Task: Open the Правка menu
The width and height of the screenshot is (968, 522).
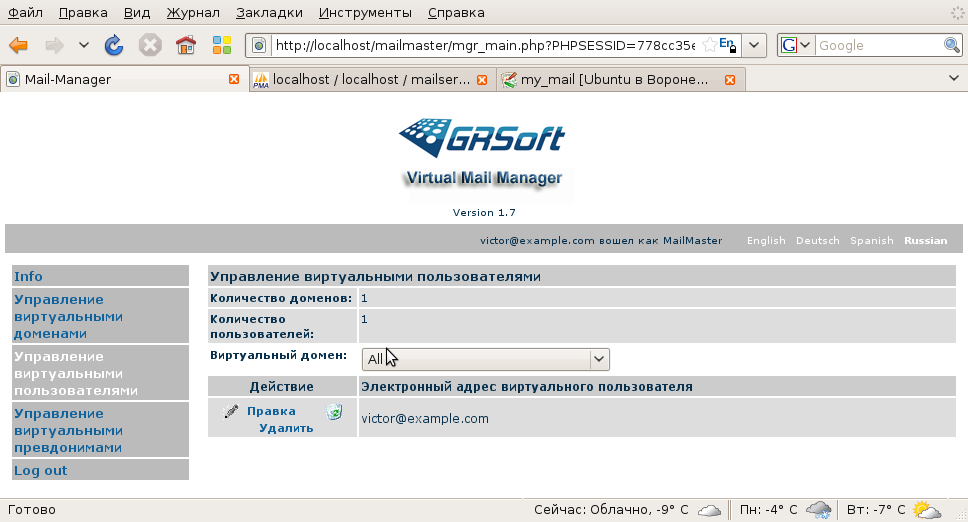Action: click(x=83, y=12)
